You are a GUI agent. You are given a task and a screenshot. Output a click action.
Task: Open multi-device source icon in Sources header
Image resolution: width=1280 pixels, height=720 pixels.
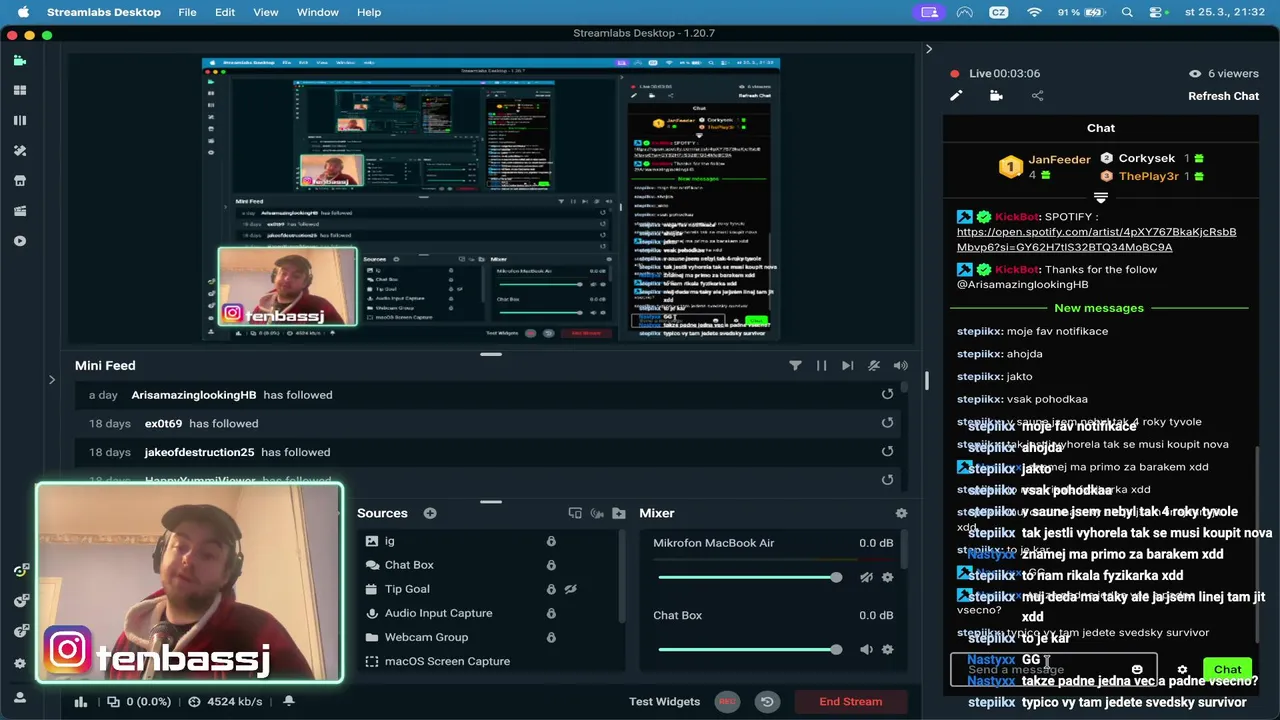[575, 513]
